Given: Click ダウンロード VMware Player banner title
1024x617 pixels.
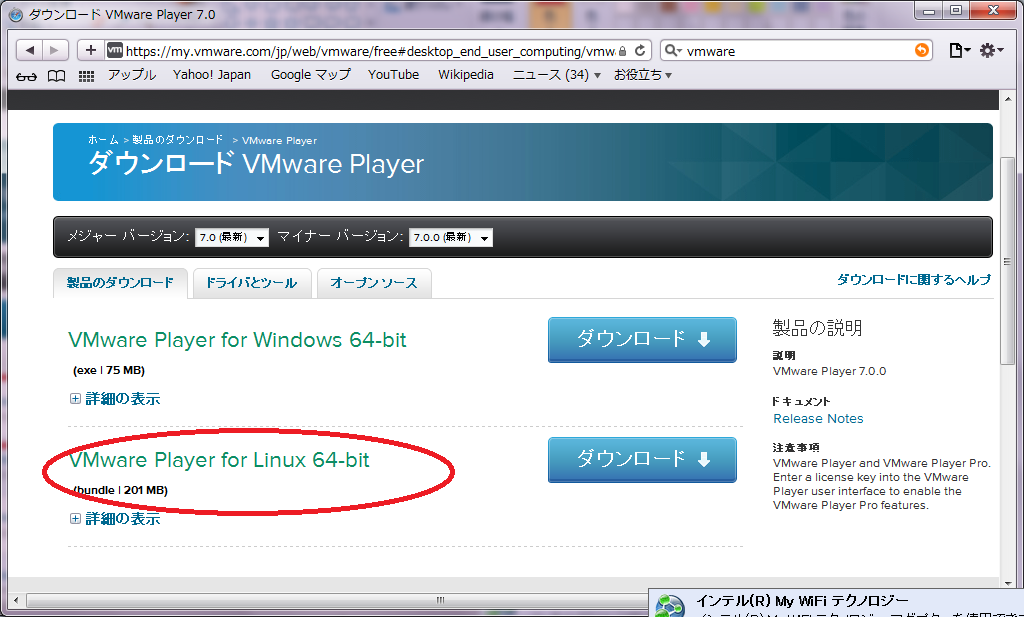Looking at the screenshot, I should 256,163.
